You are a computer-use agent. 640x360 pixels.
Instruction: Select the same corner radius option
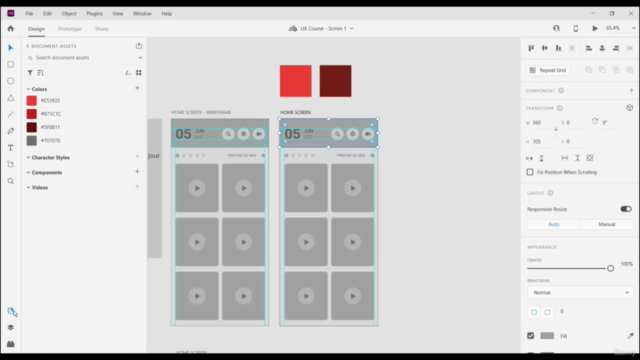[x=534, y=312]
